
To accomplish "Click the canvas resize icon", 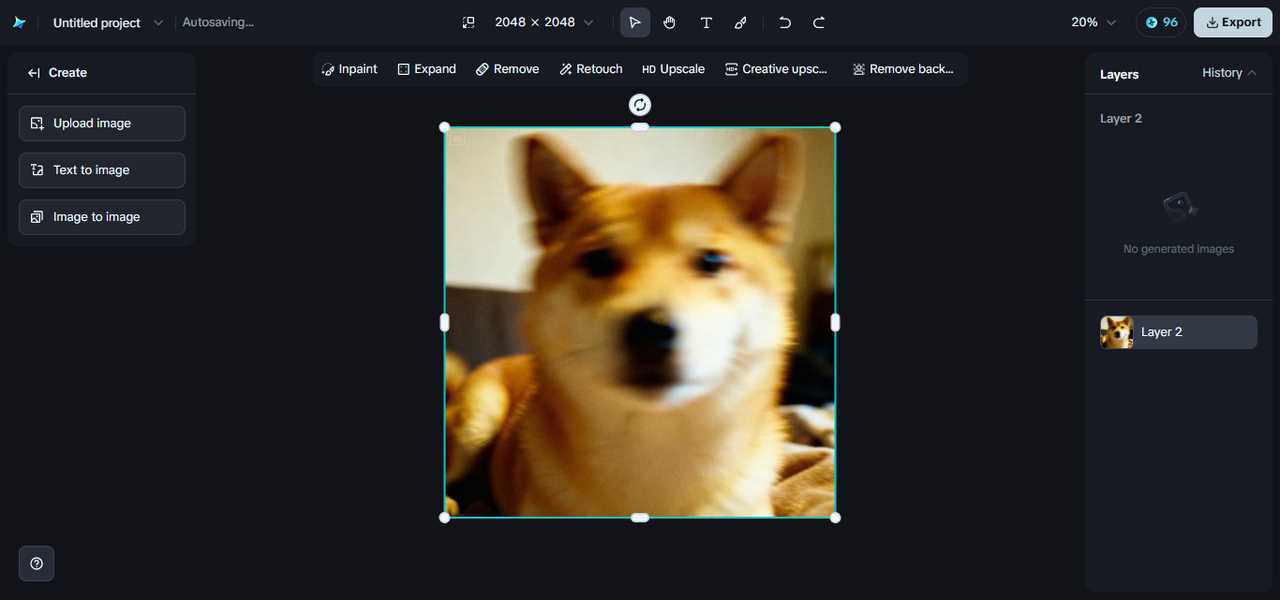I will (468, 22).
